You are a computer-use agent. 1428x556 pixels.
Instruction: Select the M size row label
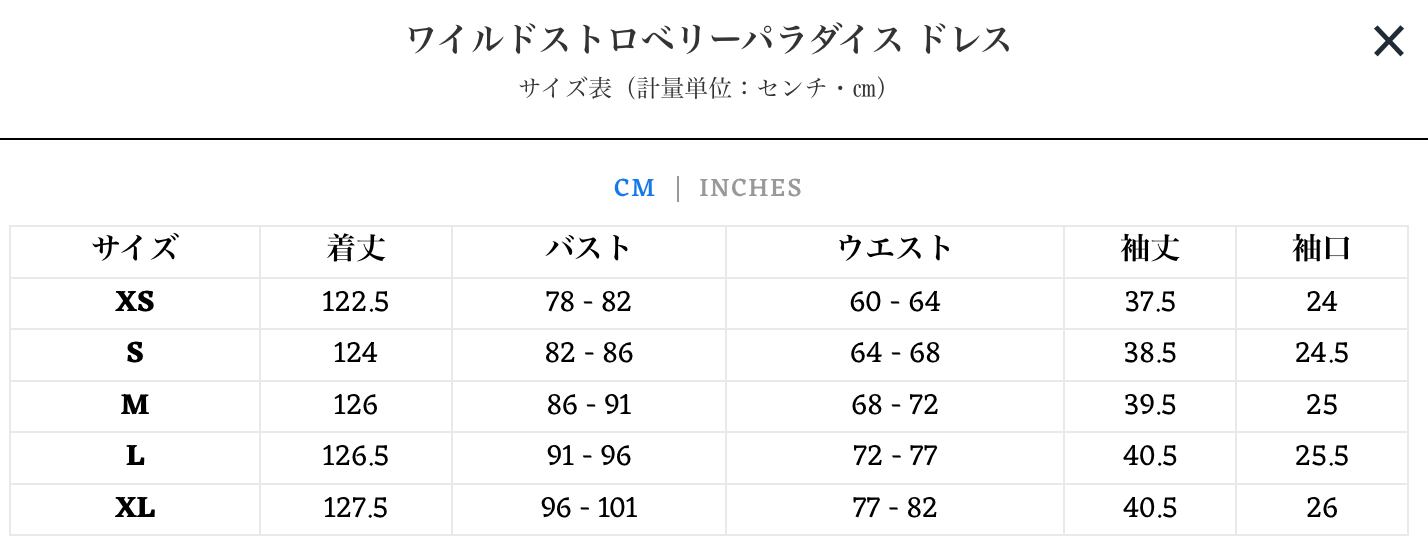click(135, 405)
